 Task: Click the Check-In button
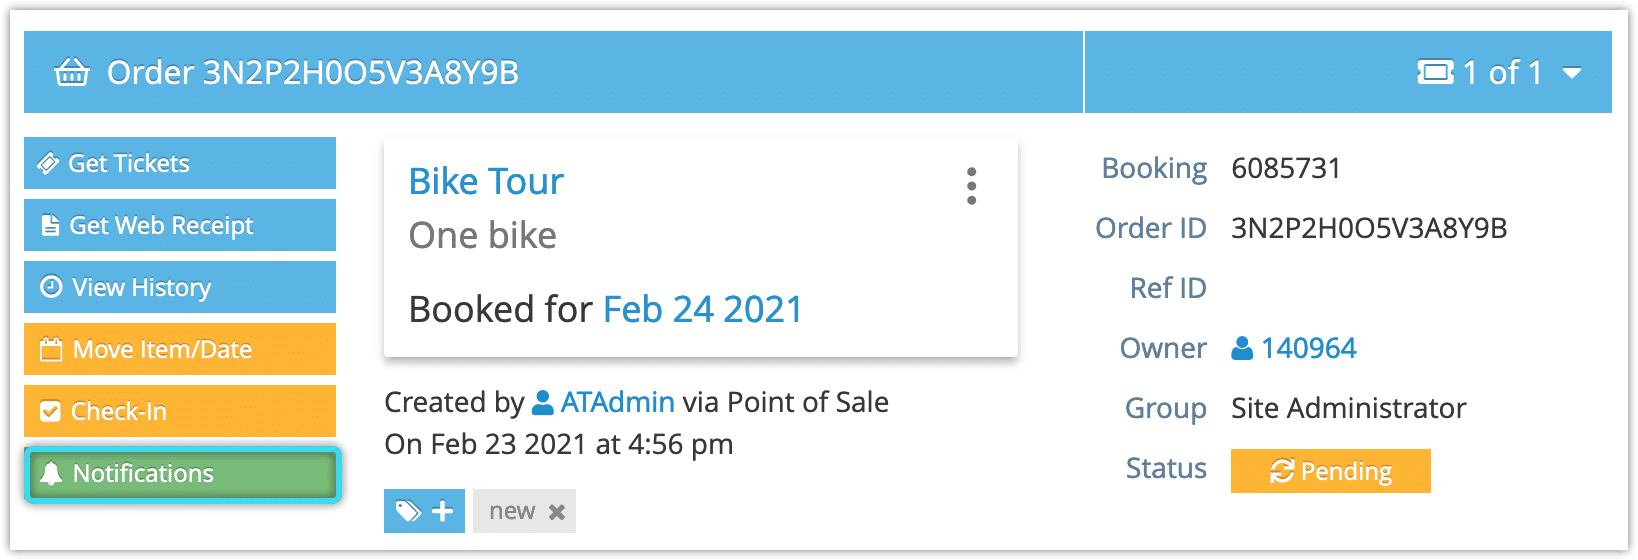click(x=180, y=411)
